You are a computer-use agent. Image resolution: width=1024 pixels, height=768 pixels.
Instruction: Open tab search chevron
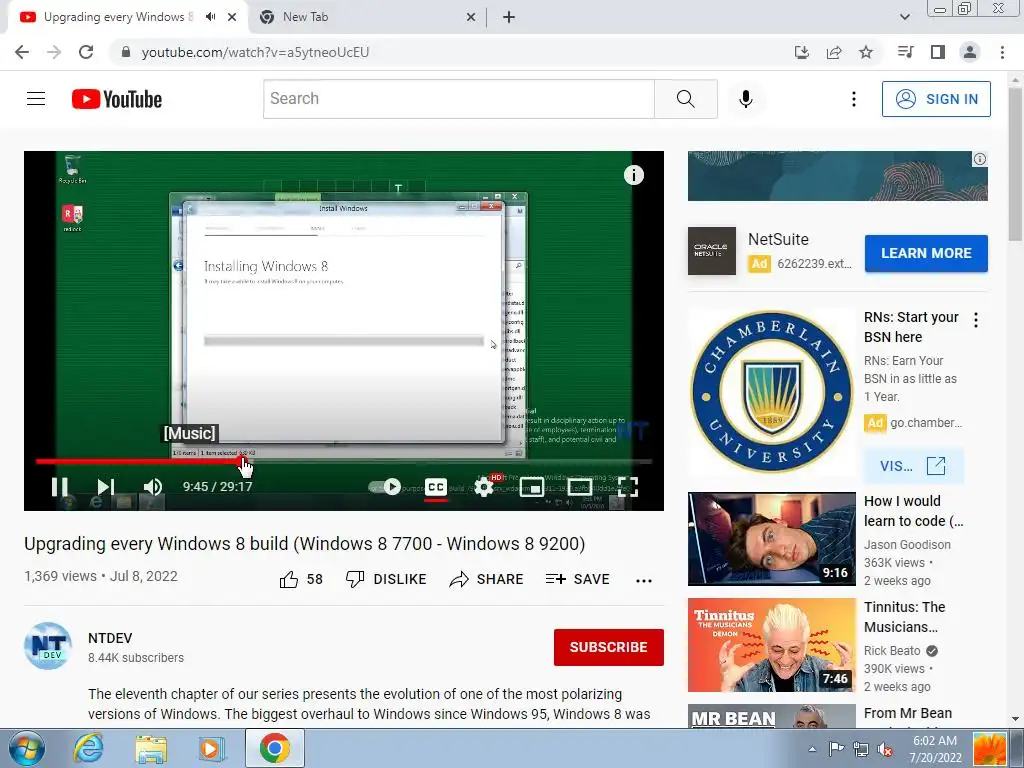(x=904, y=17)
